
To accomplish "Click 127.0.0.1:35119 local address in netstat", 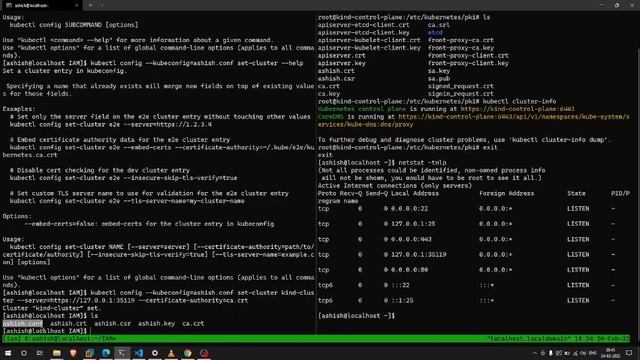I will coord(418,254).
